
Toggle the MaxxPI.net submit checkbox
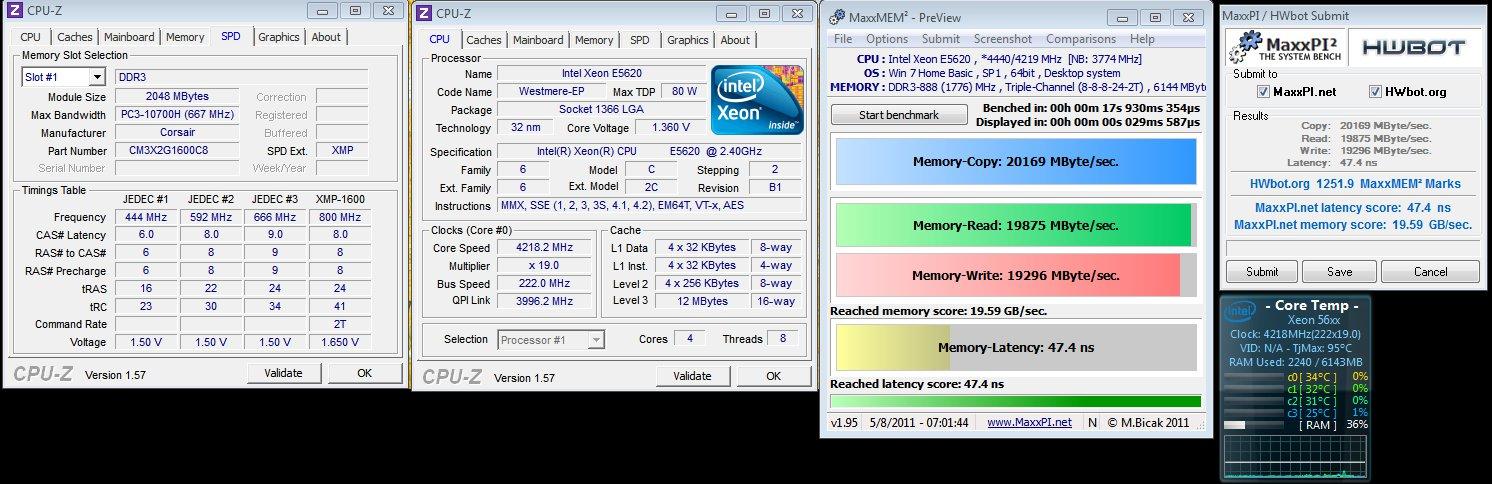click(x=1263, y=92)
